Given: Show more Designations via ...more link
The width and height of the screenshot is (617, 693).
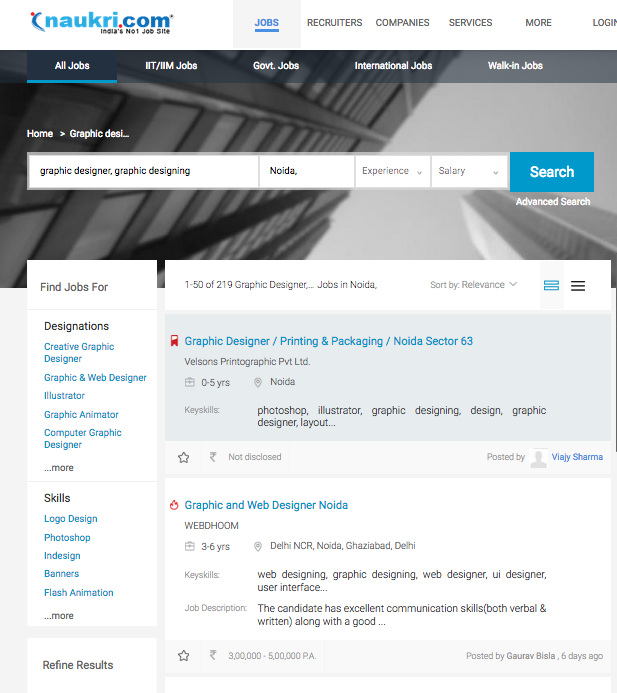Looking at the screenshot, I should point(59,468).
